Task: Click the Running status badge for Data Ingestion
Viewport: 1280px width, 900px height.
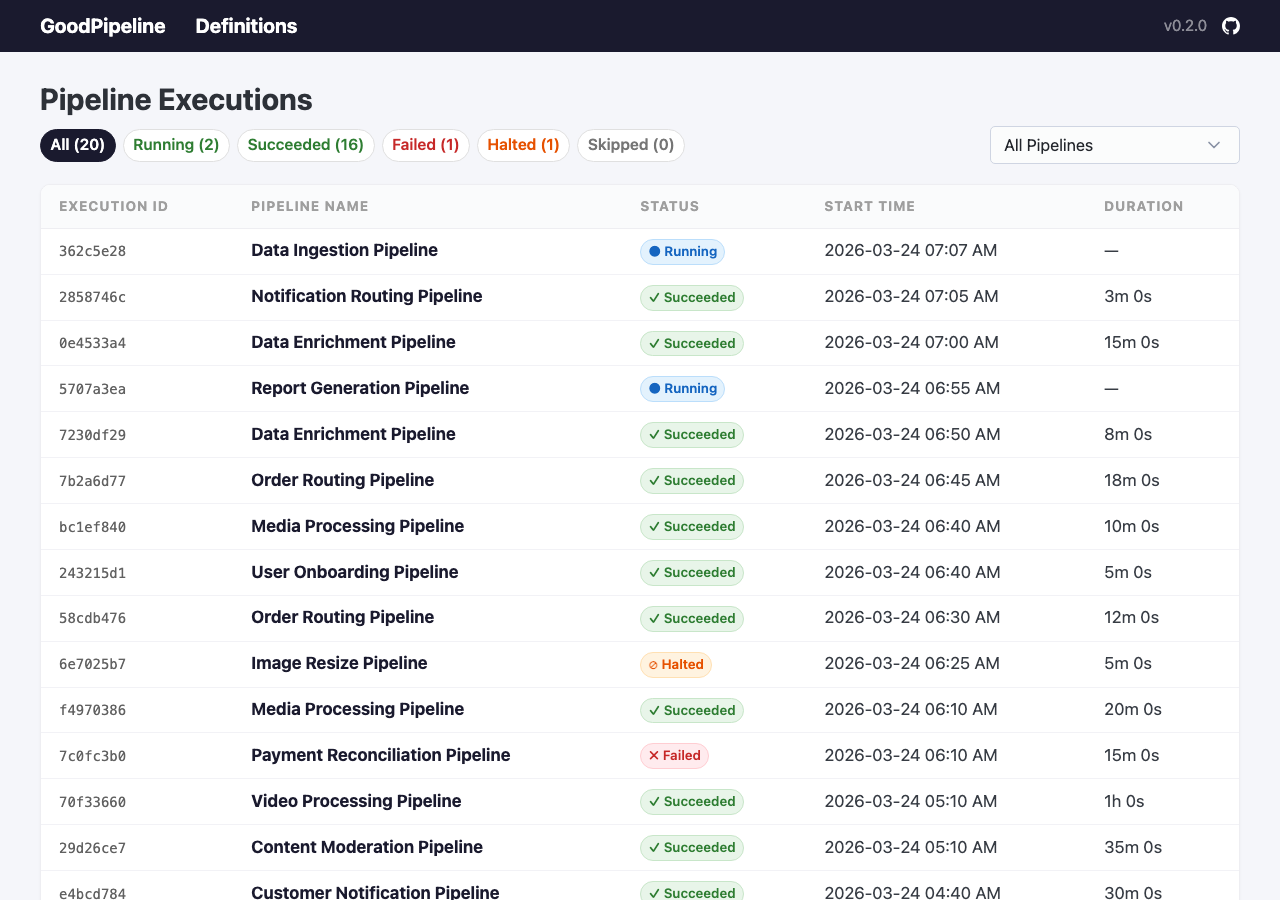Action: 682,252
